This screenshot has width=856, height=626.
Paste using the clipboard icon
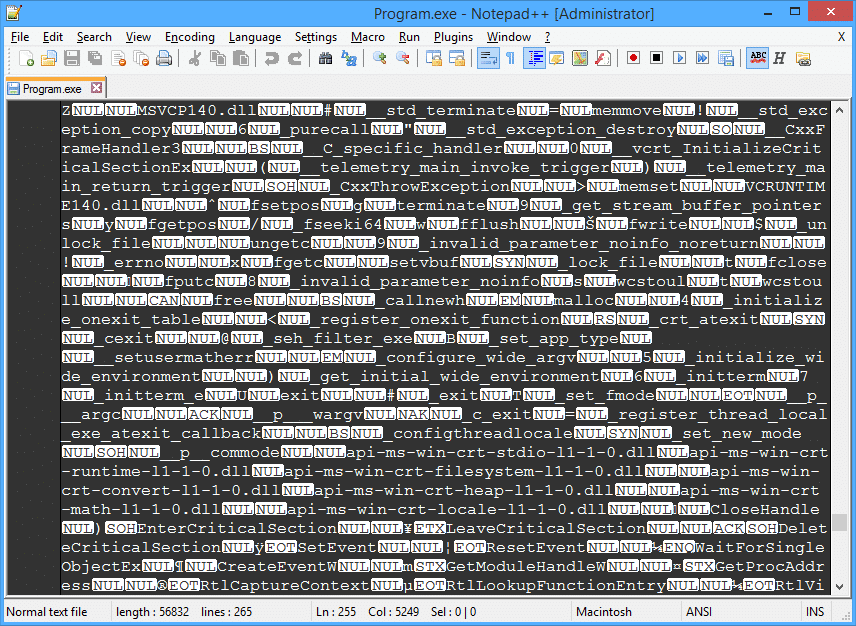click(x=240, y=58)
